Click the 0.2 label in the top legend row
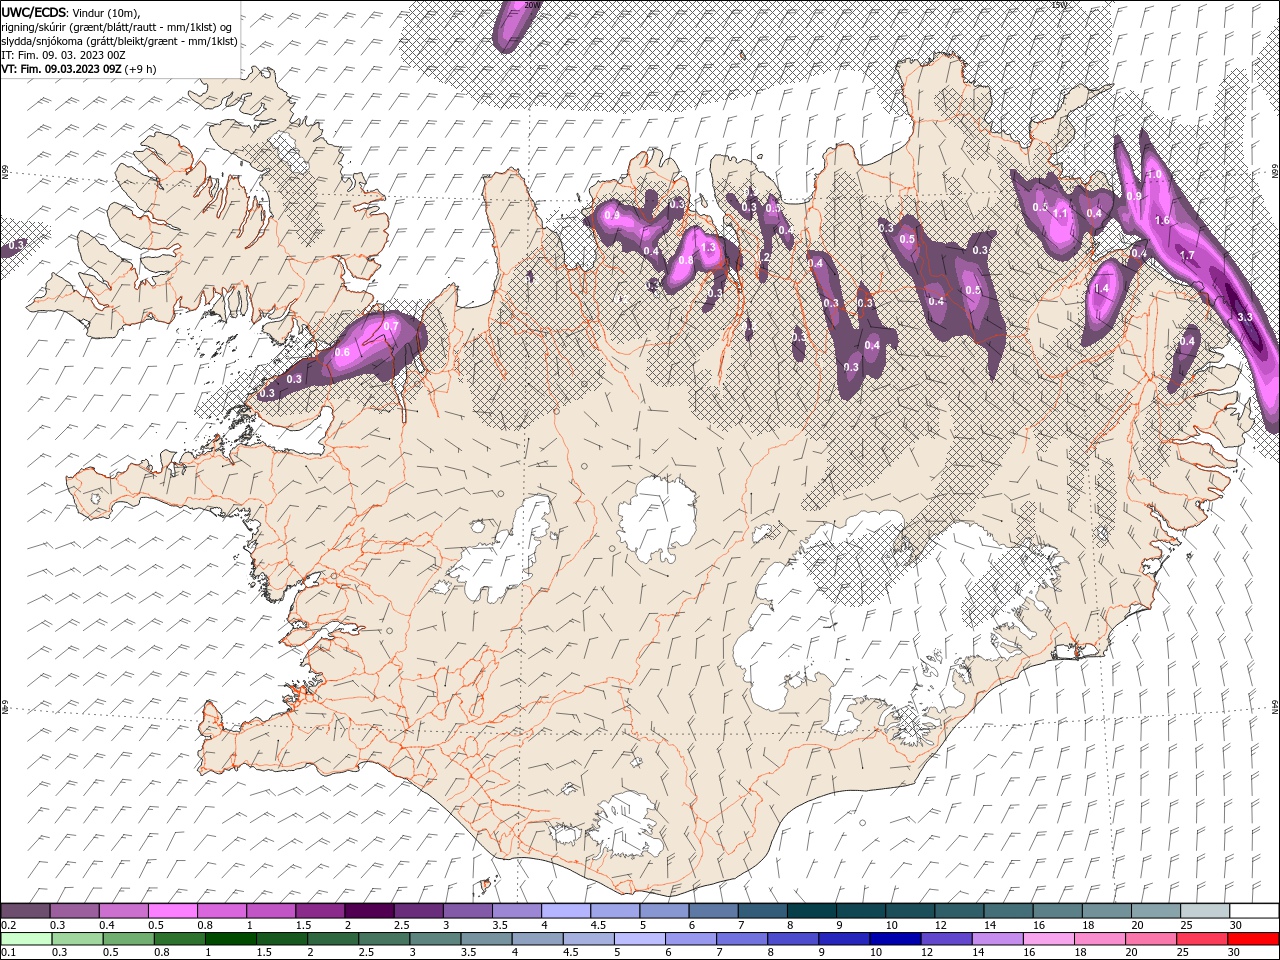 pyautogui.click(x=8, y=925)
